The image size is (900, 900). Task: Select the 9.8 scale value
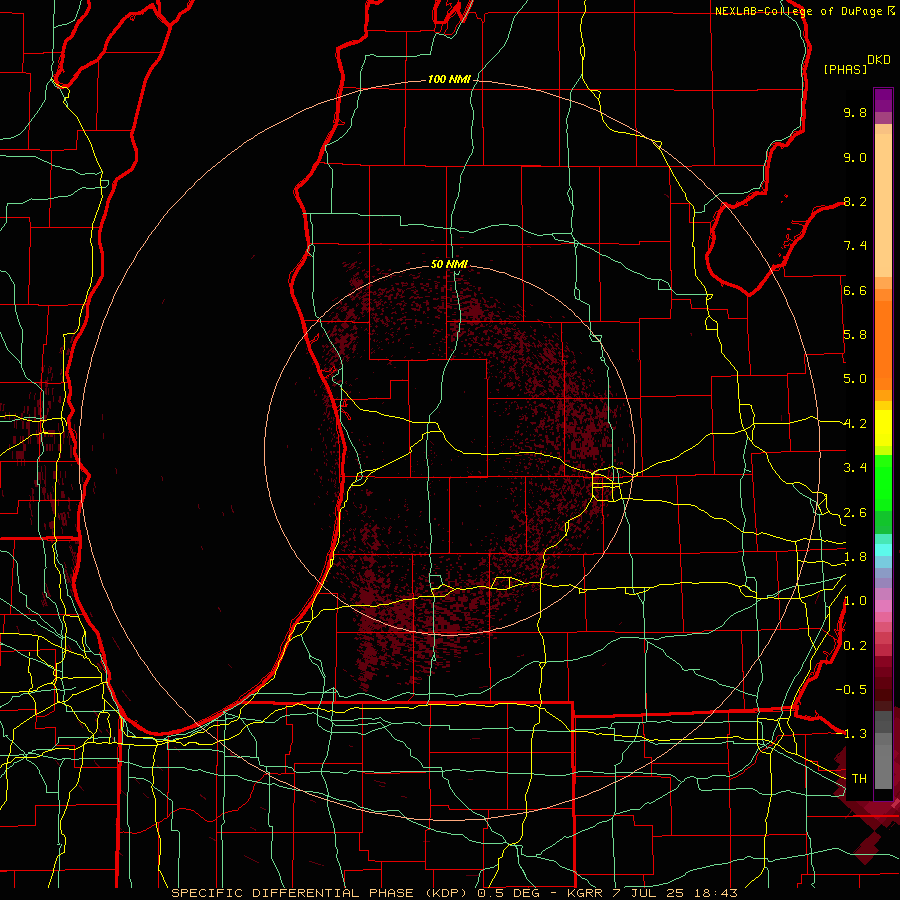coord(855,112)
